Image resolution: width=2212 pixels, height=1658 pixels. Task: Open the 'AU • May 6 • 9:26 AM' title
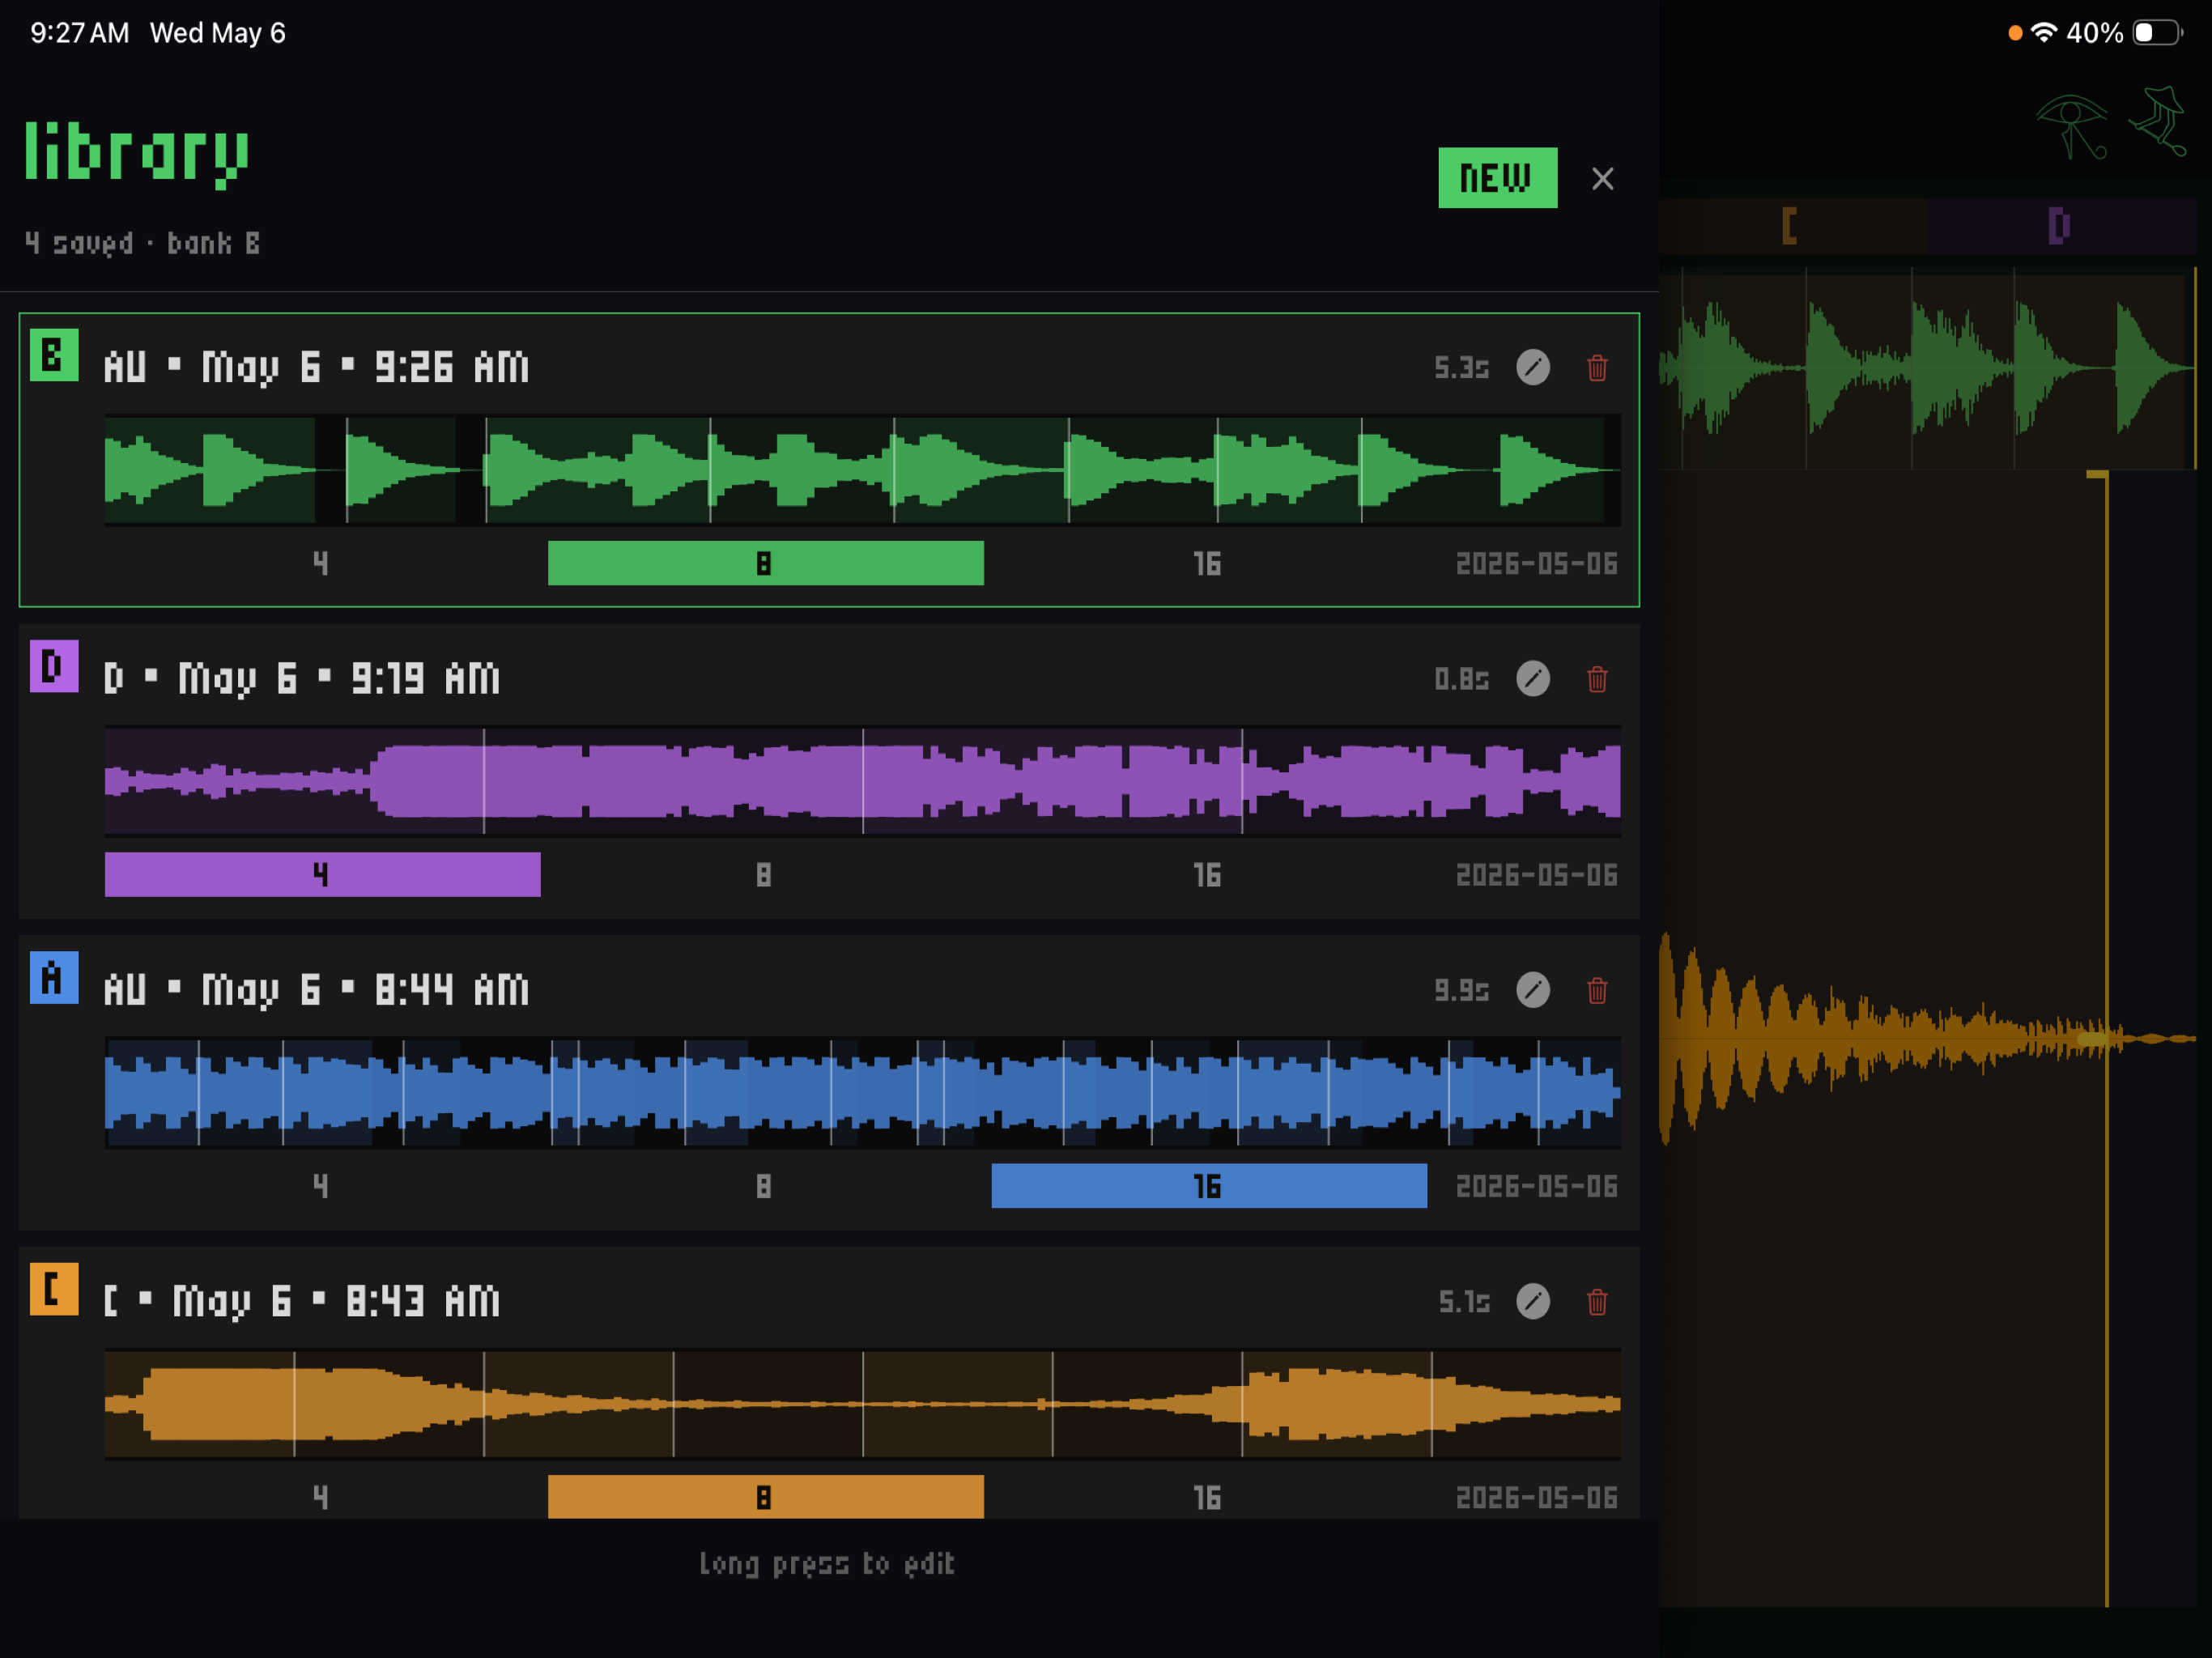coord(316,368)
